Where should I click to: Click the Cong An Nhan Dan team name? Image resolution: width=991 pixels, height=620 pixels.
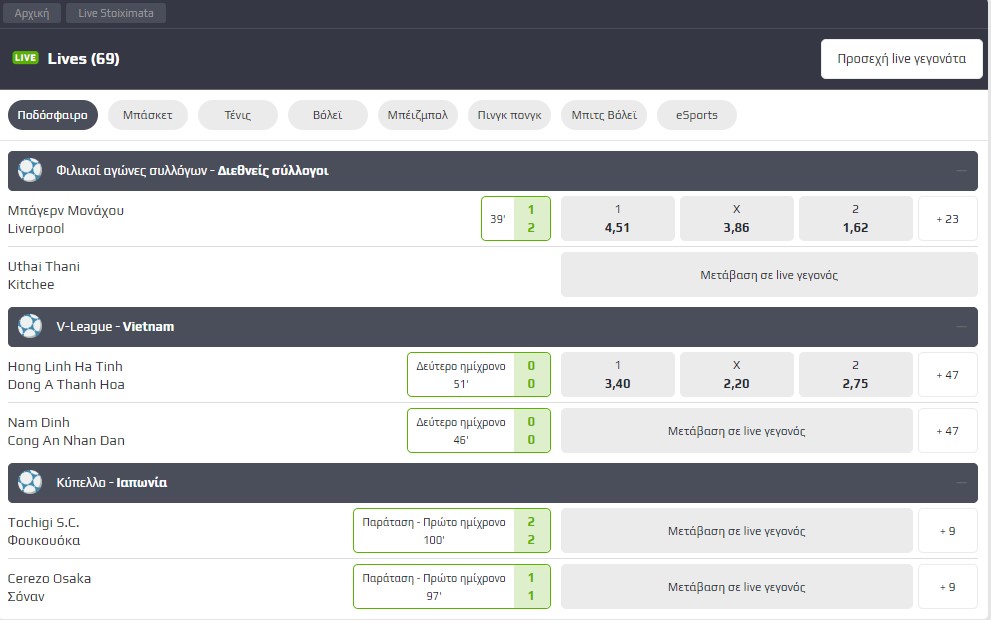66,441
